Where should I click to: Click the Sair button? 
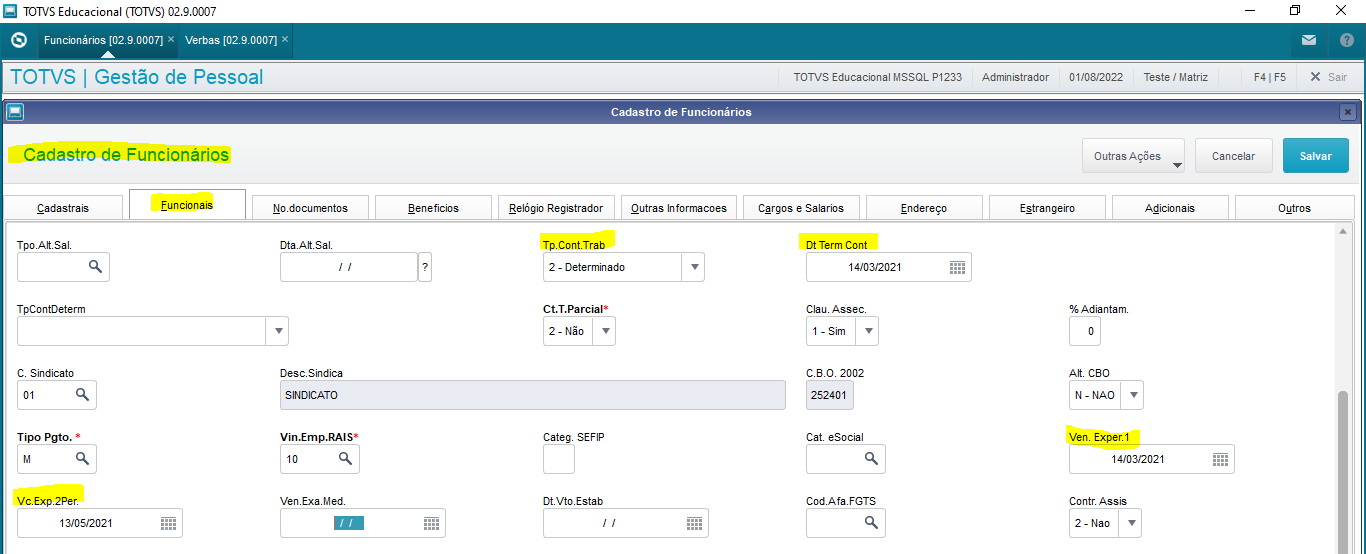[1328, 77]
